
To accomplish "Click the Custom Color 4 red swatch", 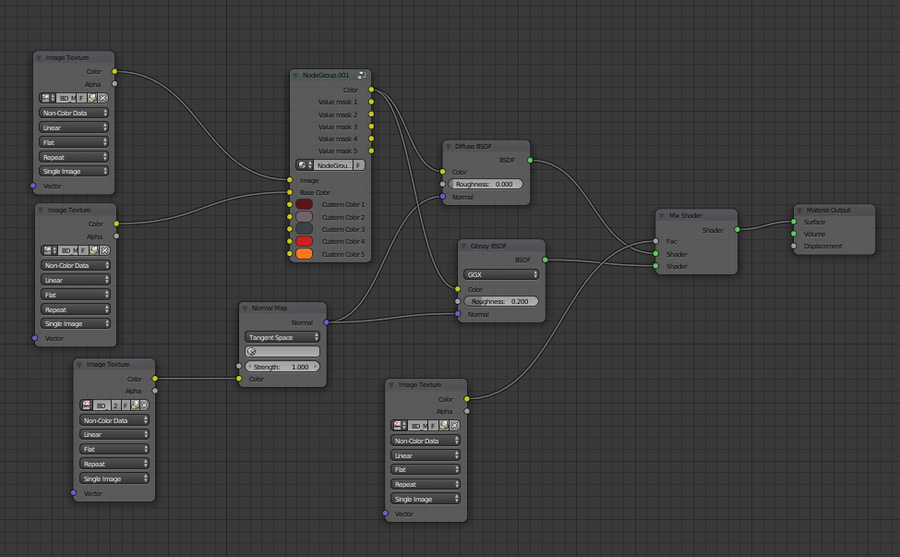I will pyautogui.click(x=304, y=241).
